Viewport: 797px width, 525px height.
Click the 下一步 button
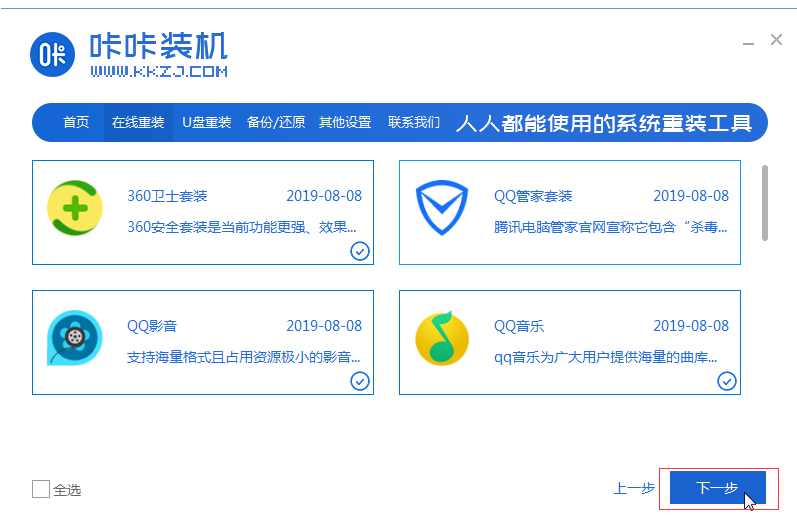click(x=718, y=487)
